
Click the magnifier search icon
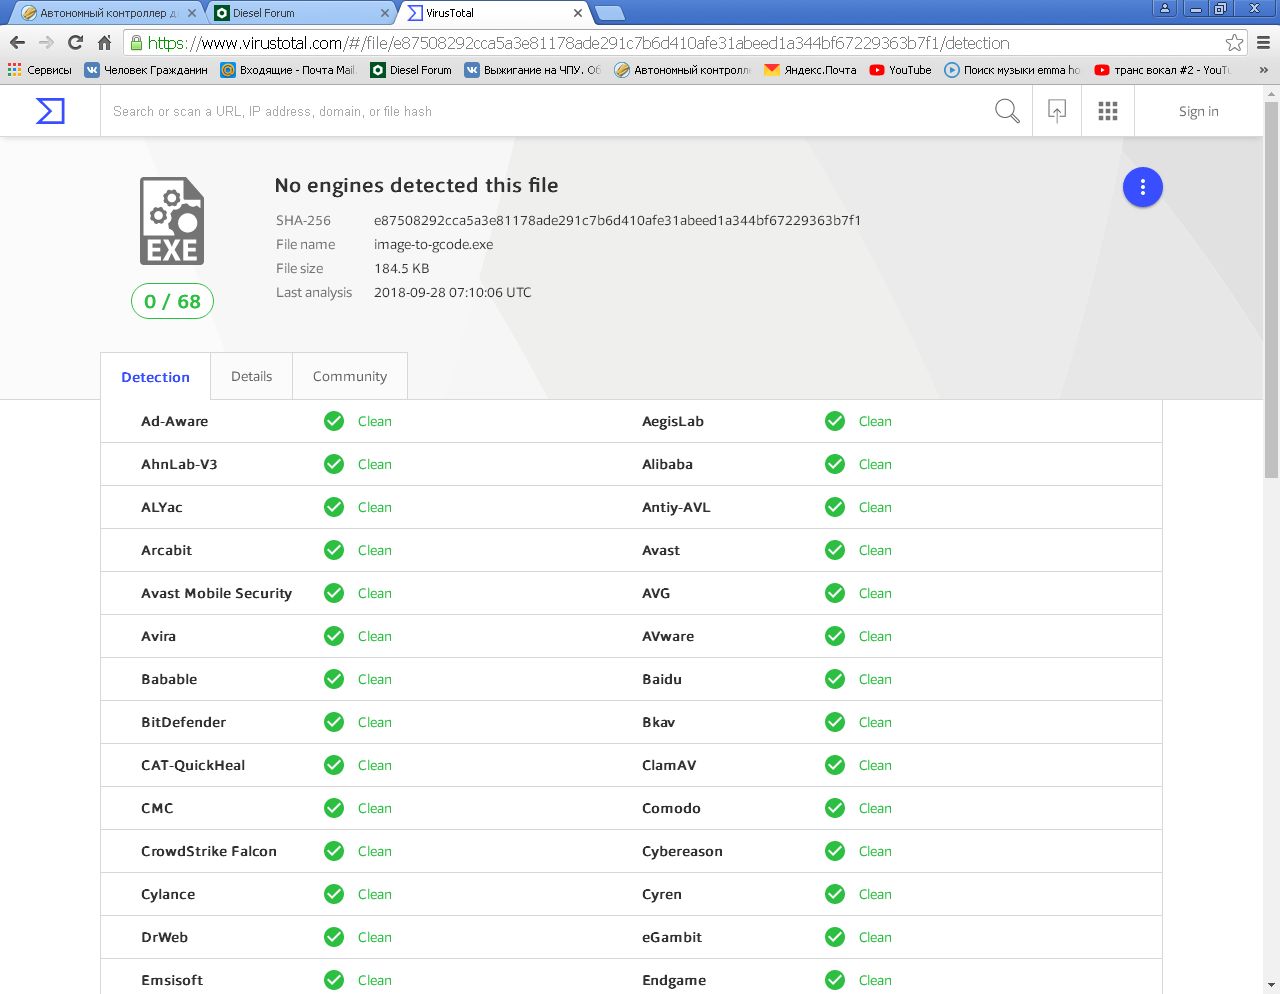tap(1007, 111)
